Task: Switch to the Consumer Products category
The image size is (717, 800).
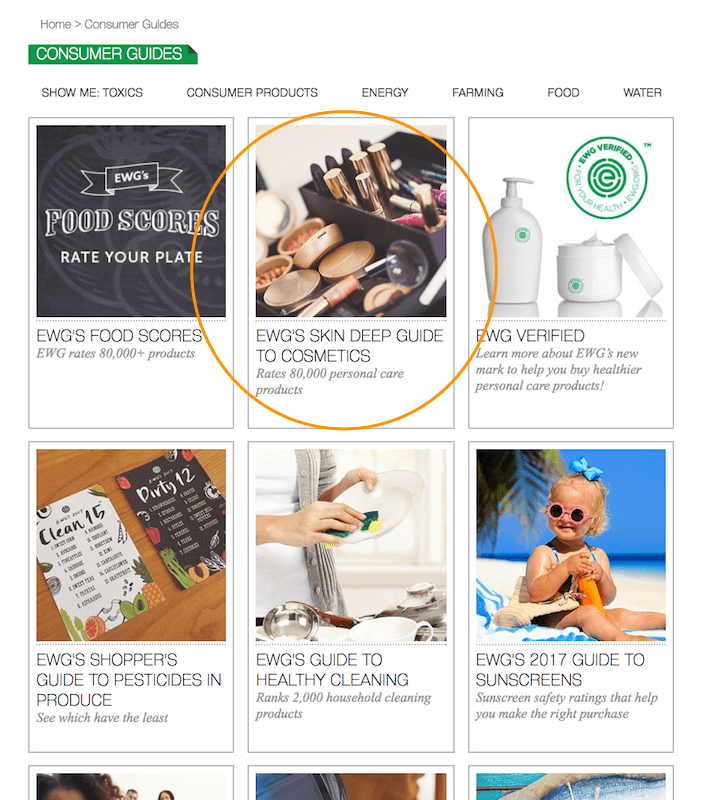Action: 252,93
